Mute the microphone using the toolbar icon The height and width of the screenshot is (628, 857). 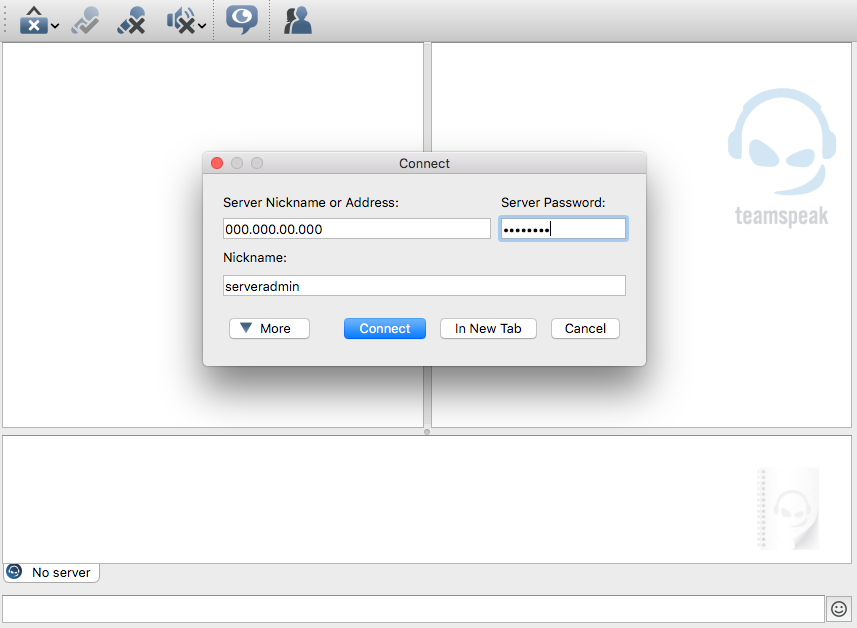click(x=131, y=20)
